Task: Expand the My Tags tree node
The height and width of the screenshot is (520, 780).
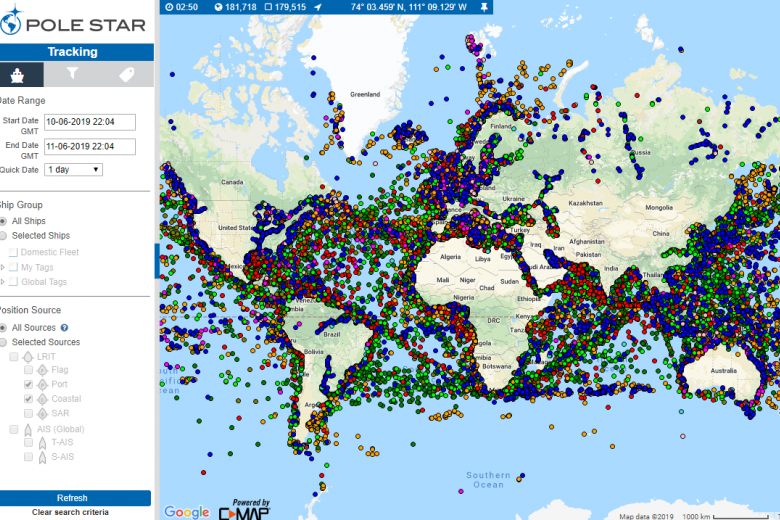Action: point(3,267)
